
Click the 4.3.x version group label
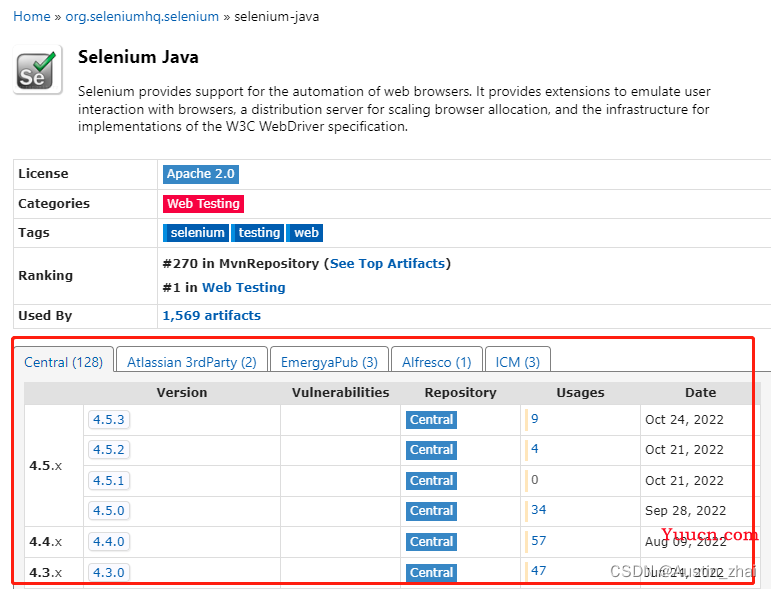coord(46,573)
